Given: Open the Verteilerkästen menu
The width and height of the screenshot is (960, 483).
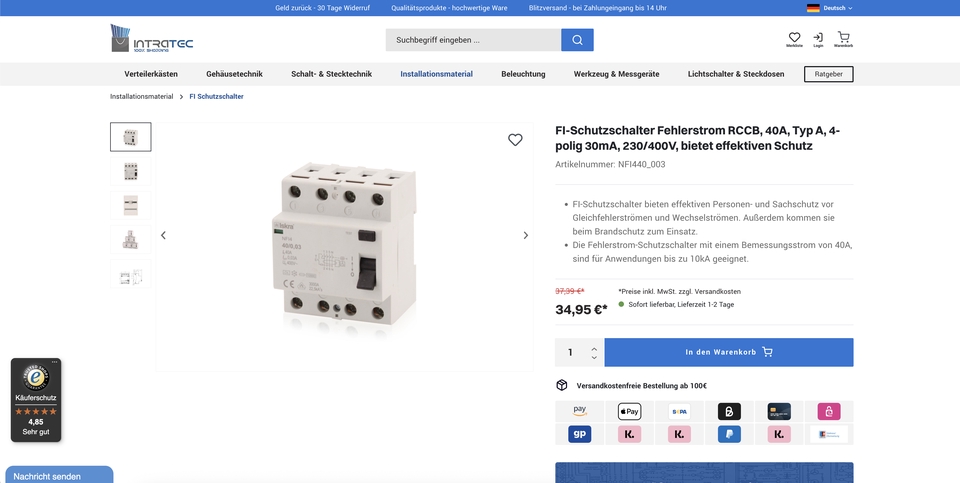Looking at the screenshot, I should click(x=151, y=74).
